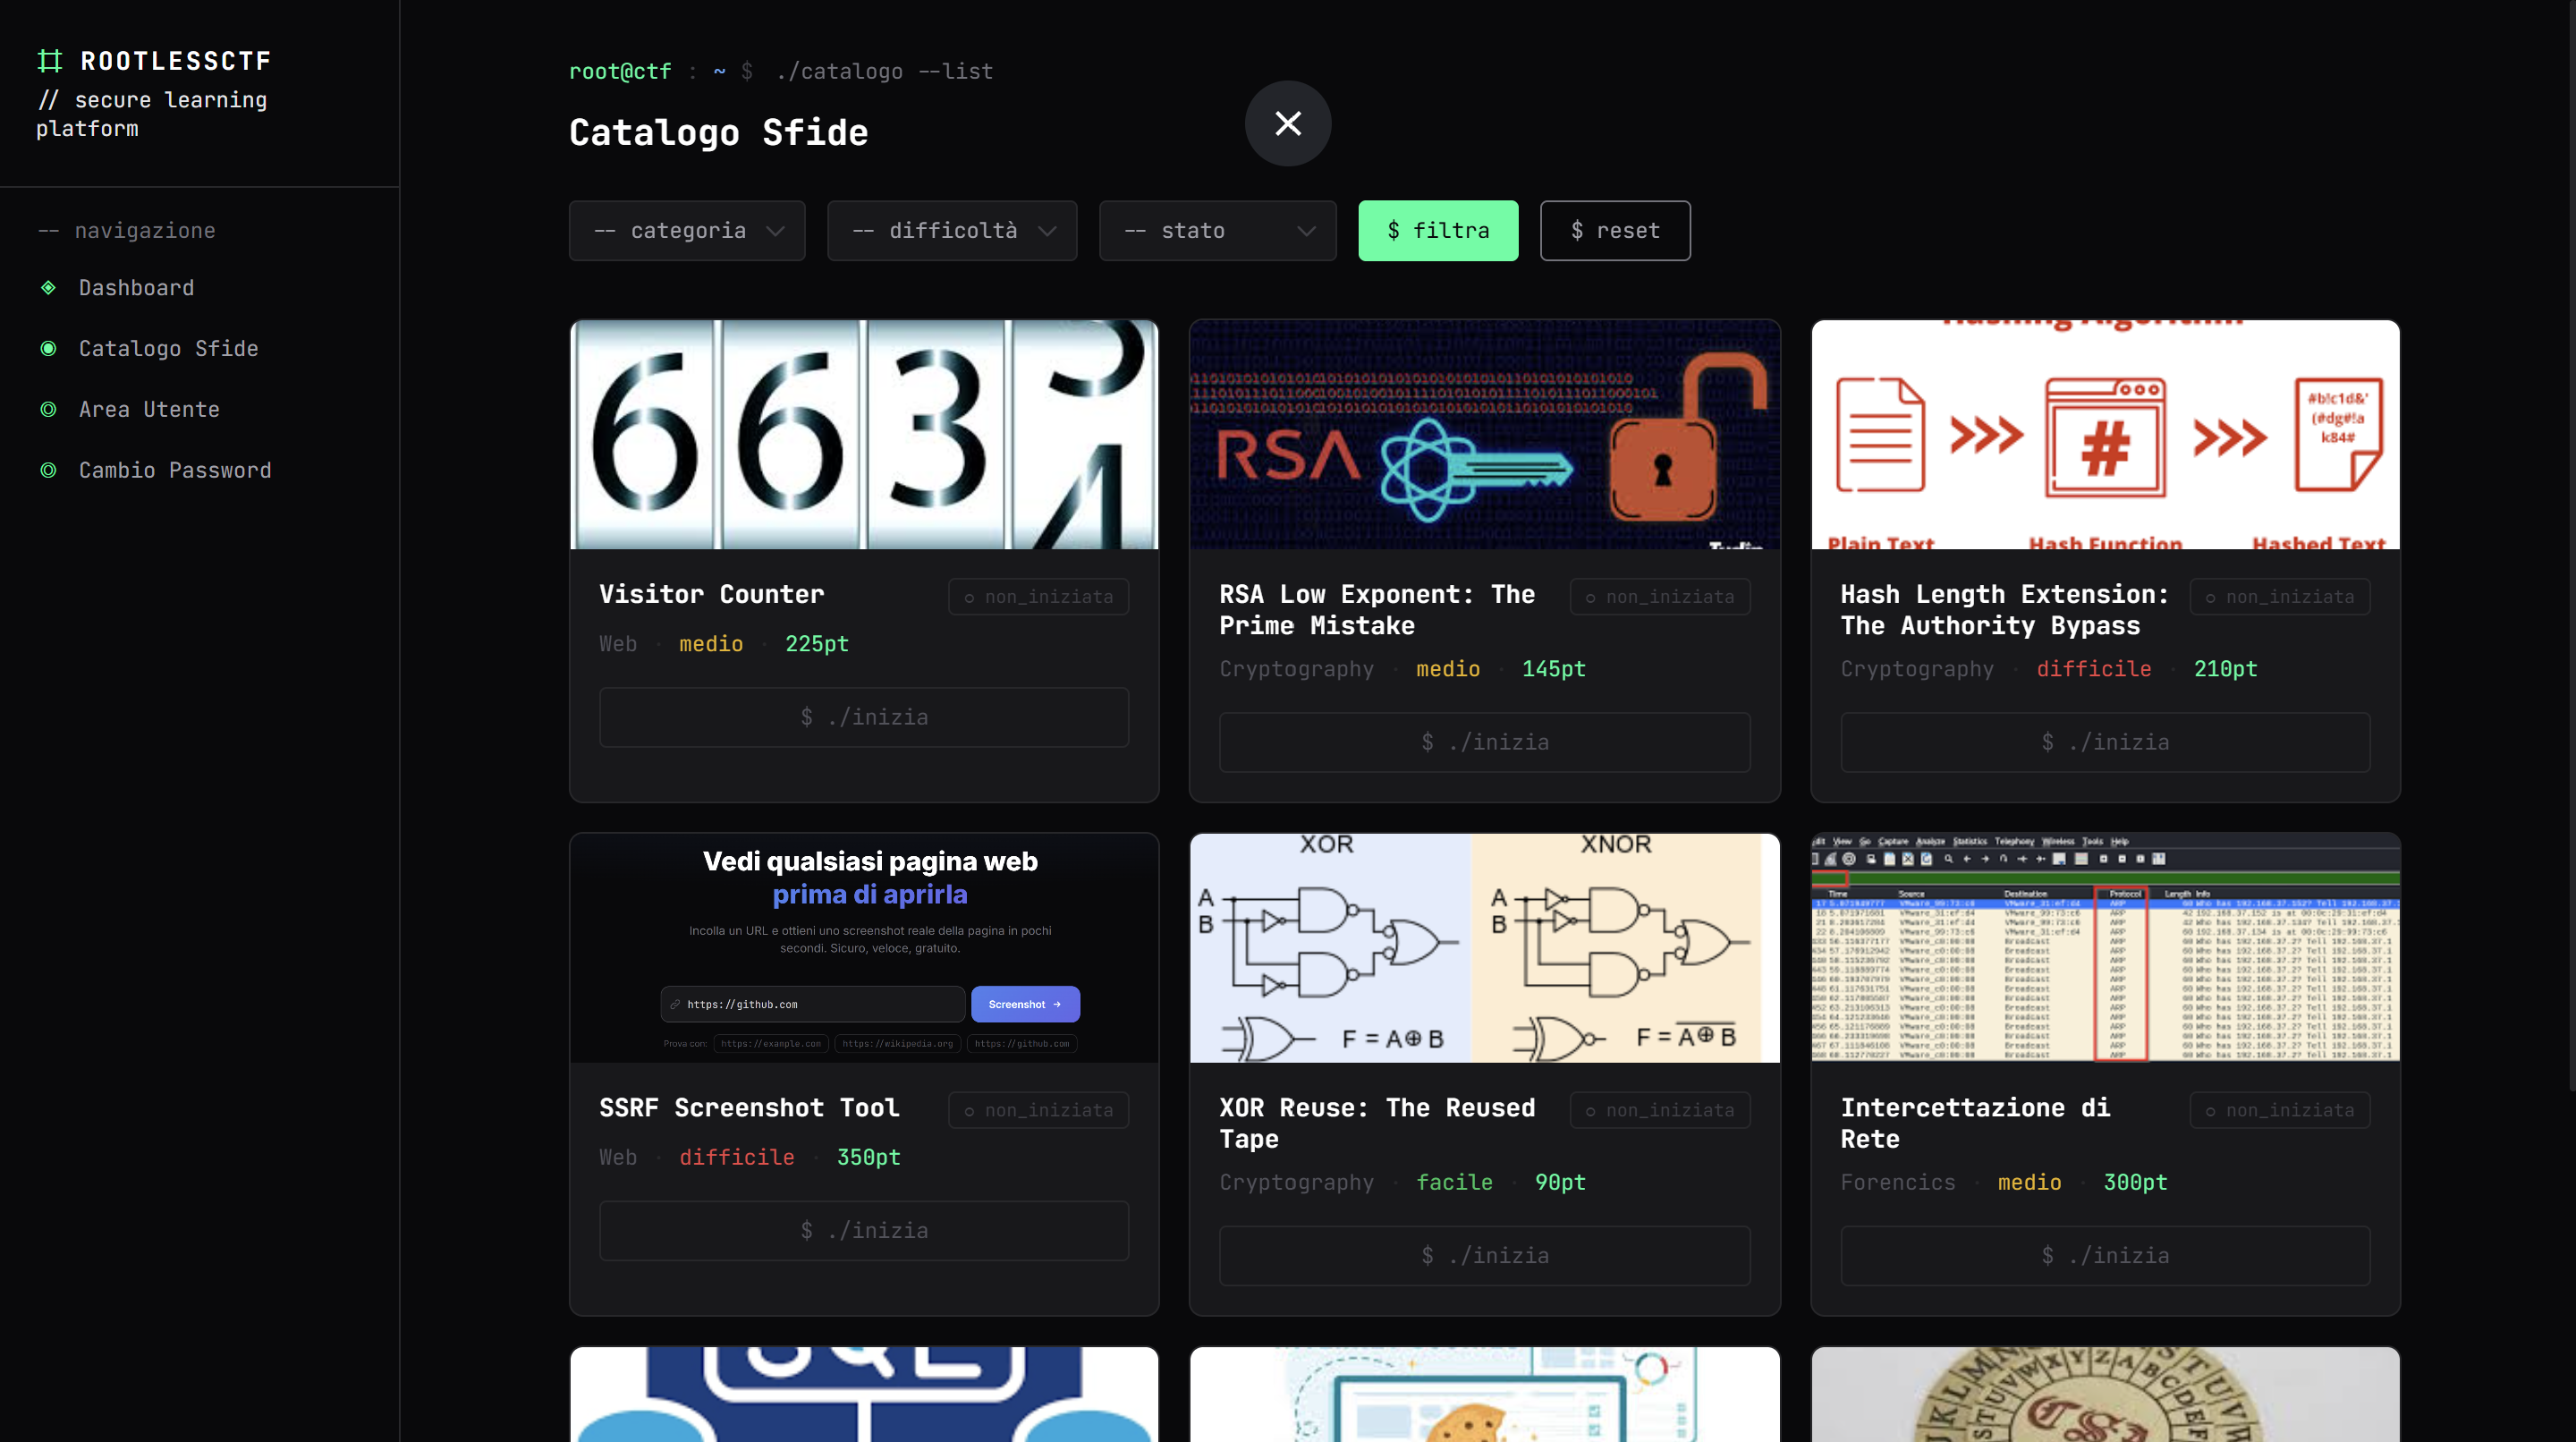
Task: Click the facile difficulty label
Action: coord(1454,1183)
